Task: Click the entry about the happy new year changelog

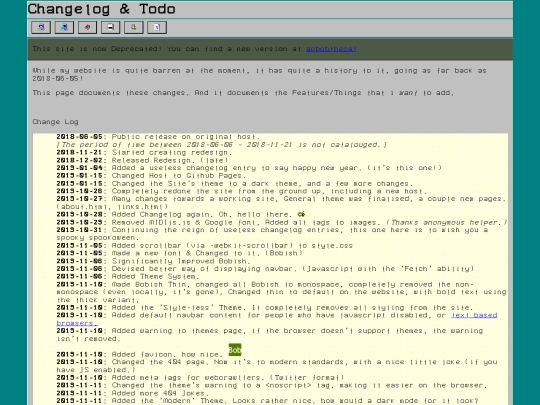Action: 249,168
